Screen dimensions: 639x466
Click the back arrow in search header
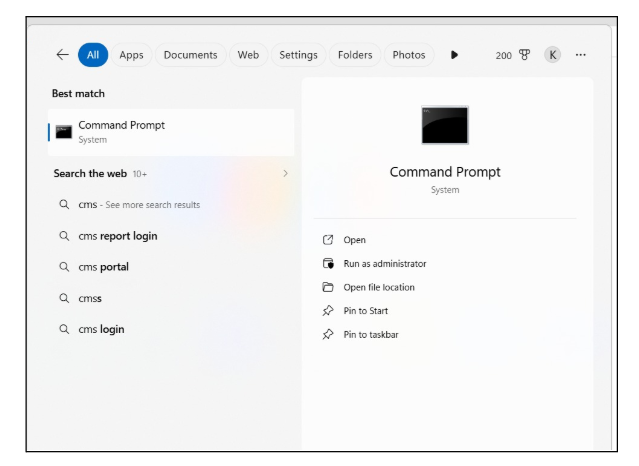pyautogui.click(x=62, y=55)
